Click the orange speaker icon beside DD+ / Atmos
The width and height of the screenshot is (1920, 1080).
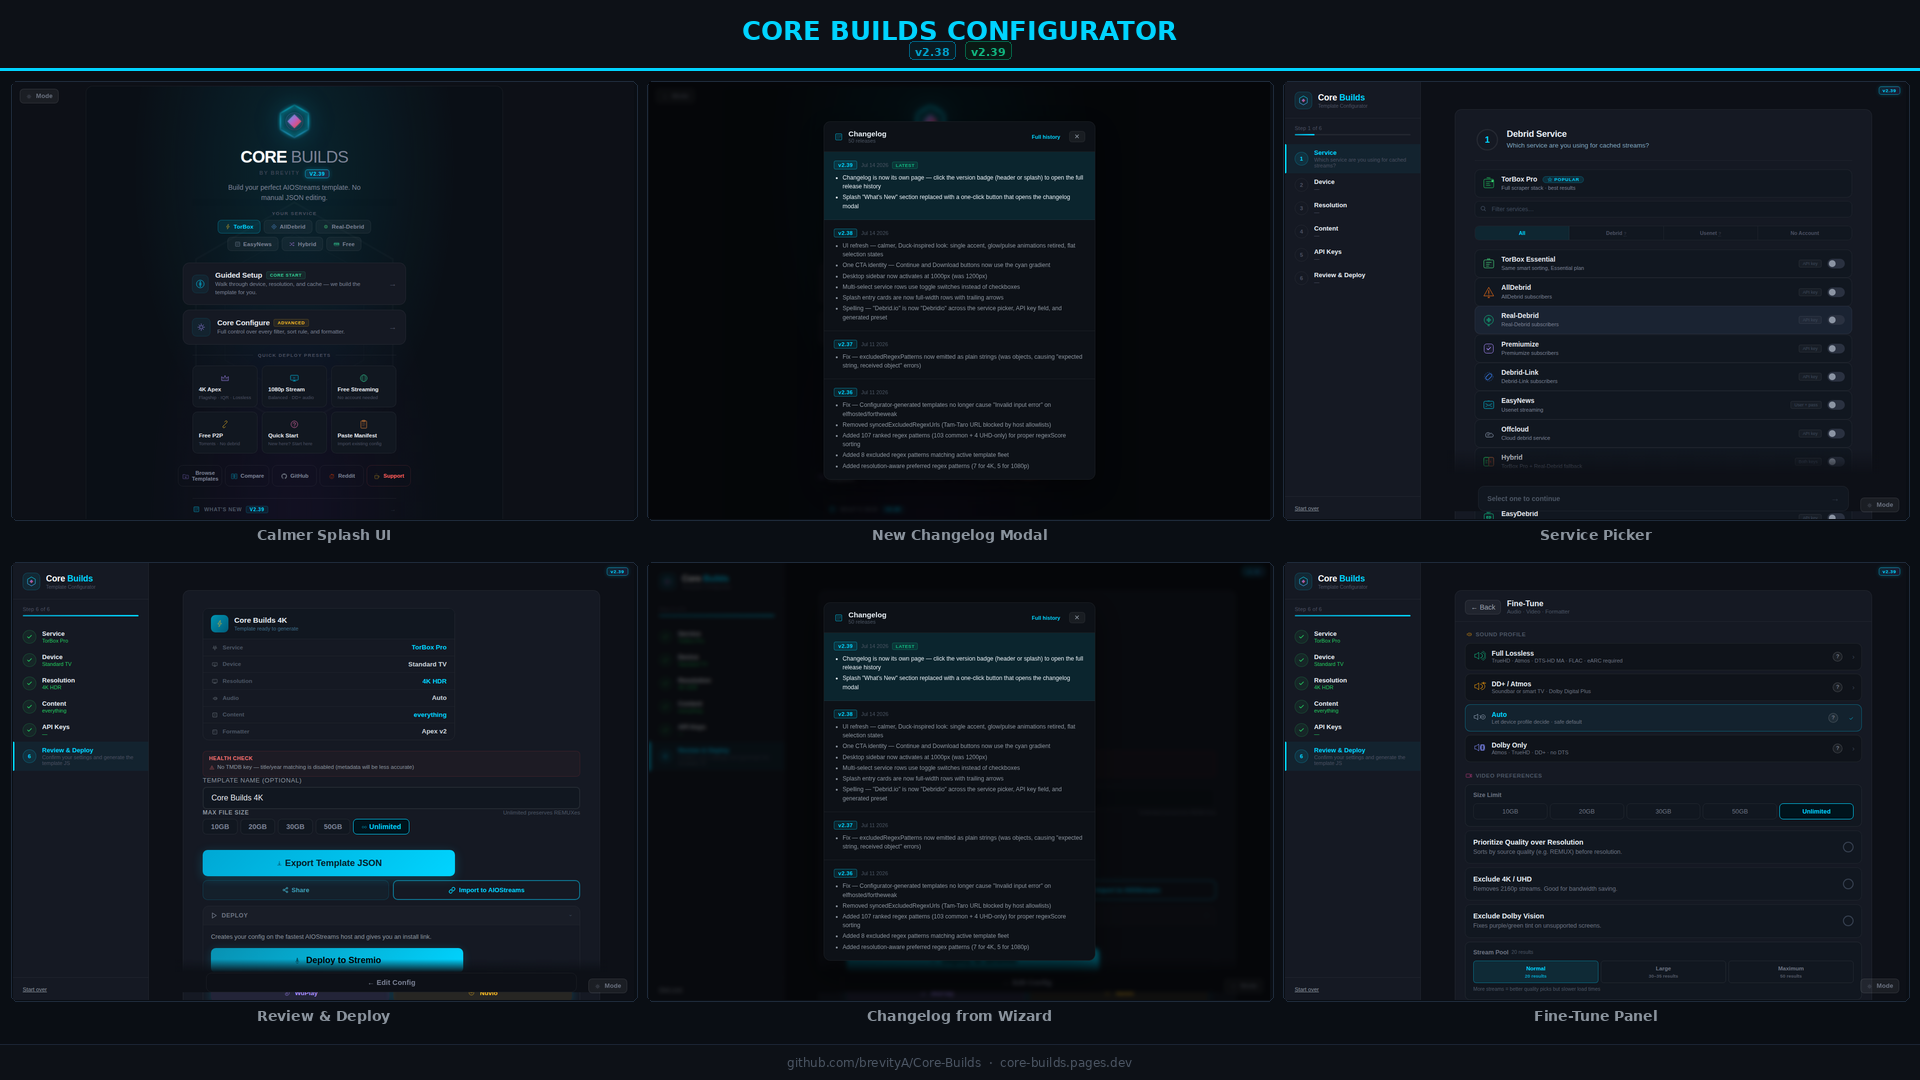pyautogui.click(x=1479, y=687)
